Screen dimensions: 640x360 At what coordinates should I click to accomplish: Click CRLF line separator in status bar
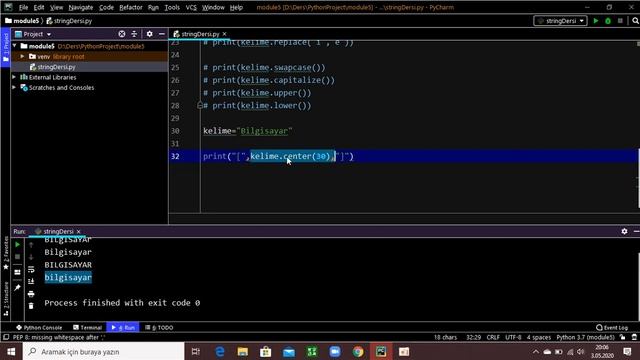[x=493, y=337]
